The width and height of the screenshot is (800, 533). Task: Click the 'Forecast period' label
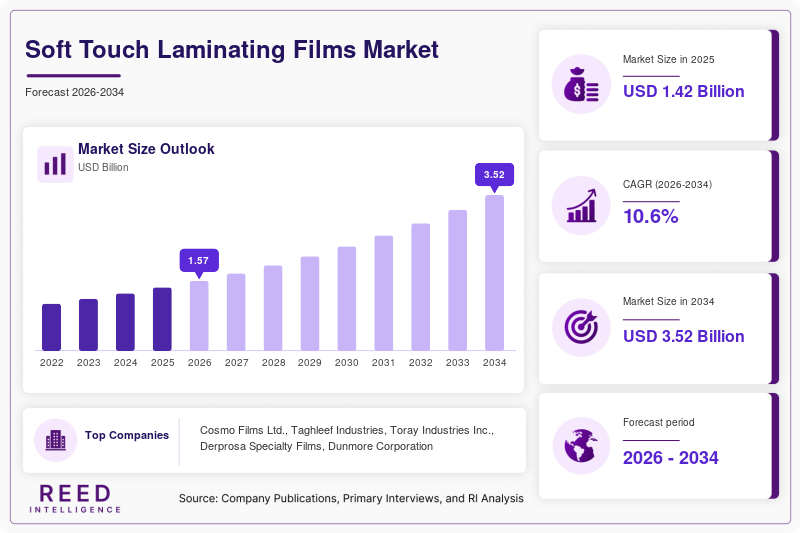pyautogui.click(x=659, y=422)
